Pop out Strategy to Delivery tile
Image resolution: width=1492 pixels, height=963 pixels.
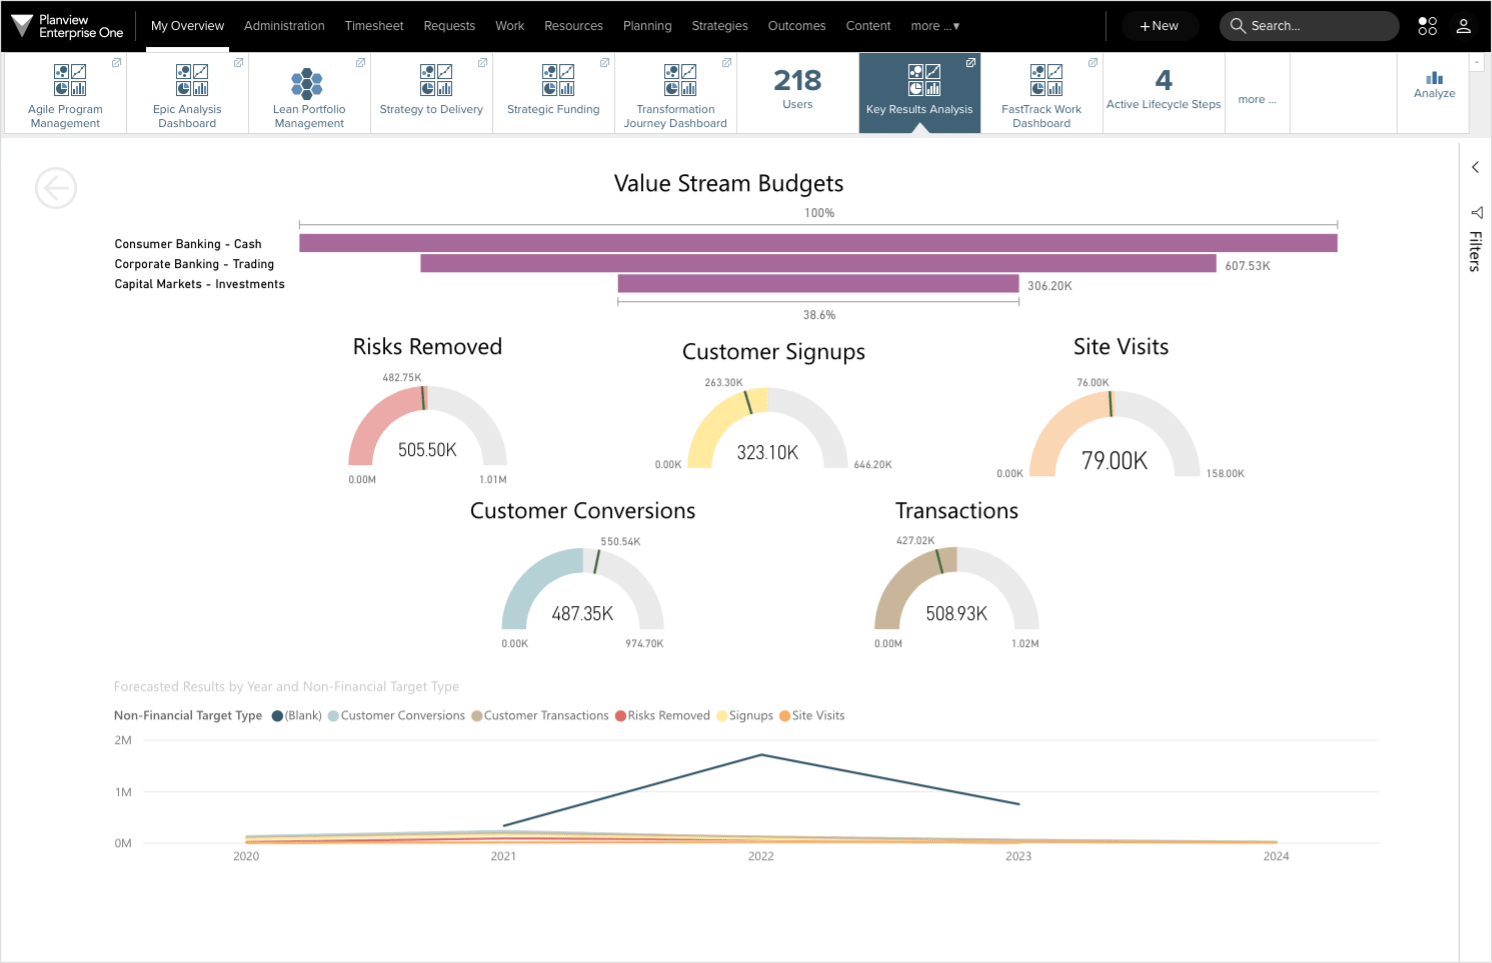482,63
